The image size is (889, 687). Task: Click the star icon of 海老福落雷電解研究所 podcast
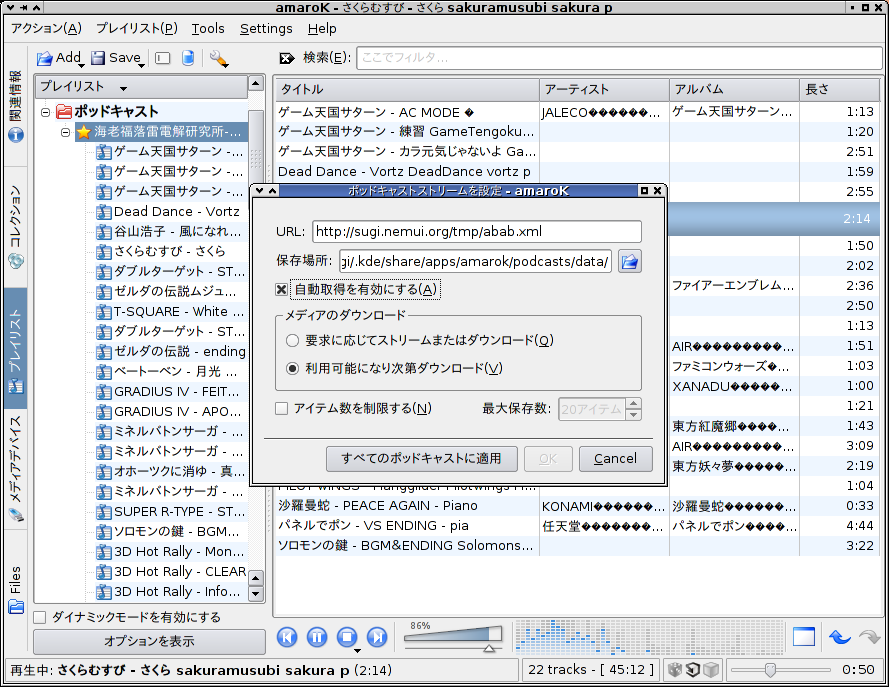click(83, 132)
